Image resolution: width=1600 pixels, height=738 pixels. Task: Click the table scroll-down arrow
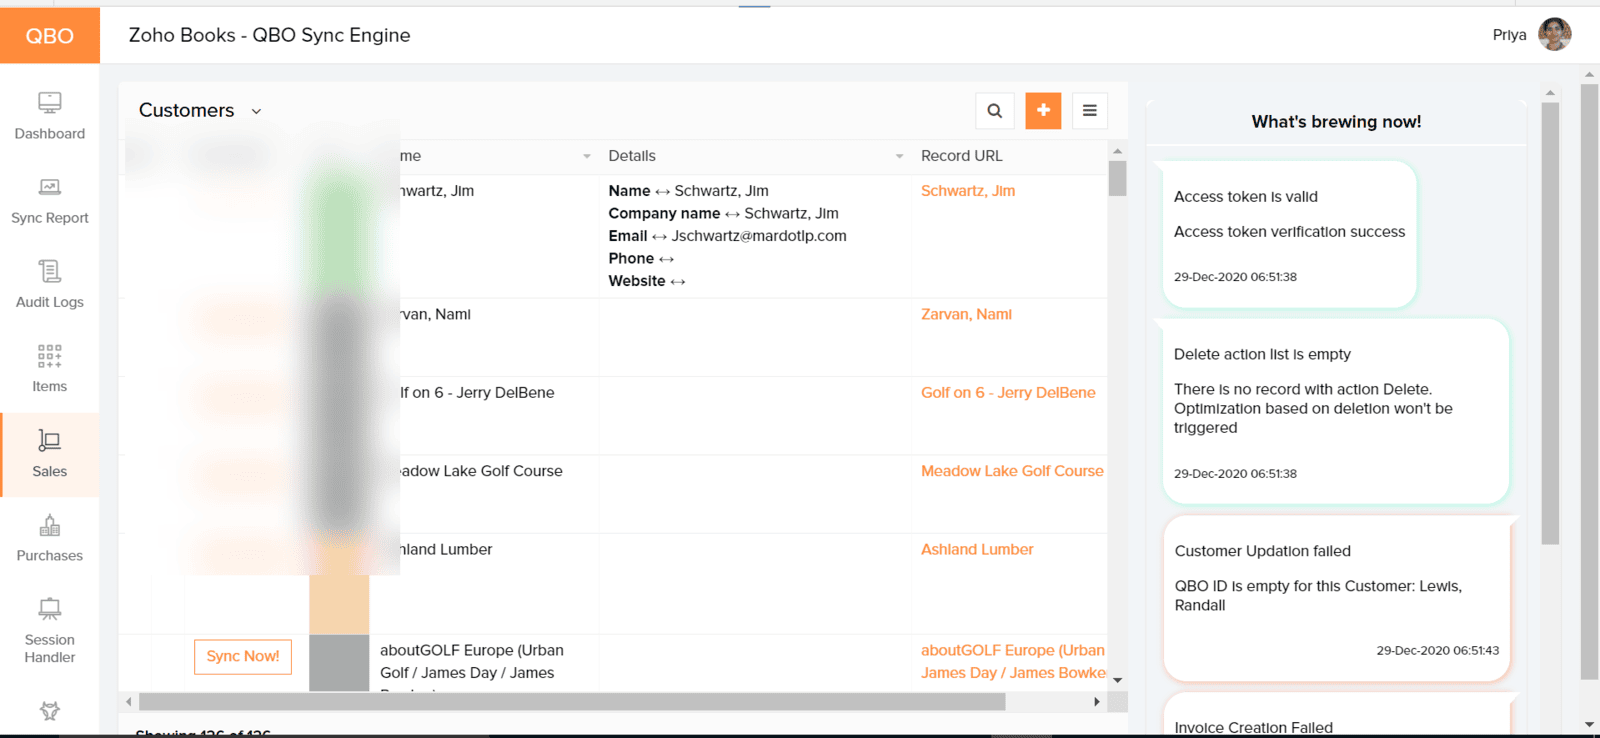1117,680
